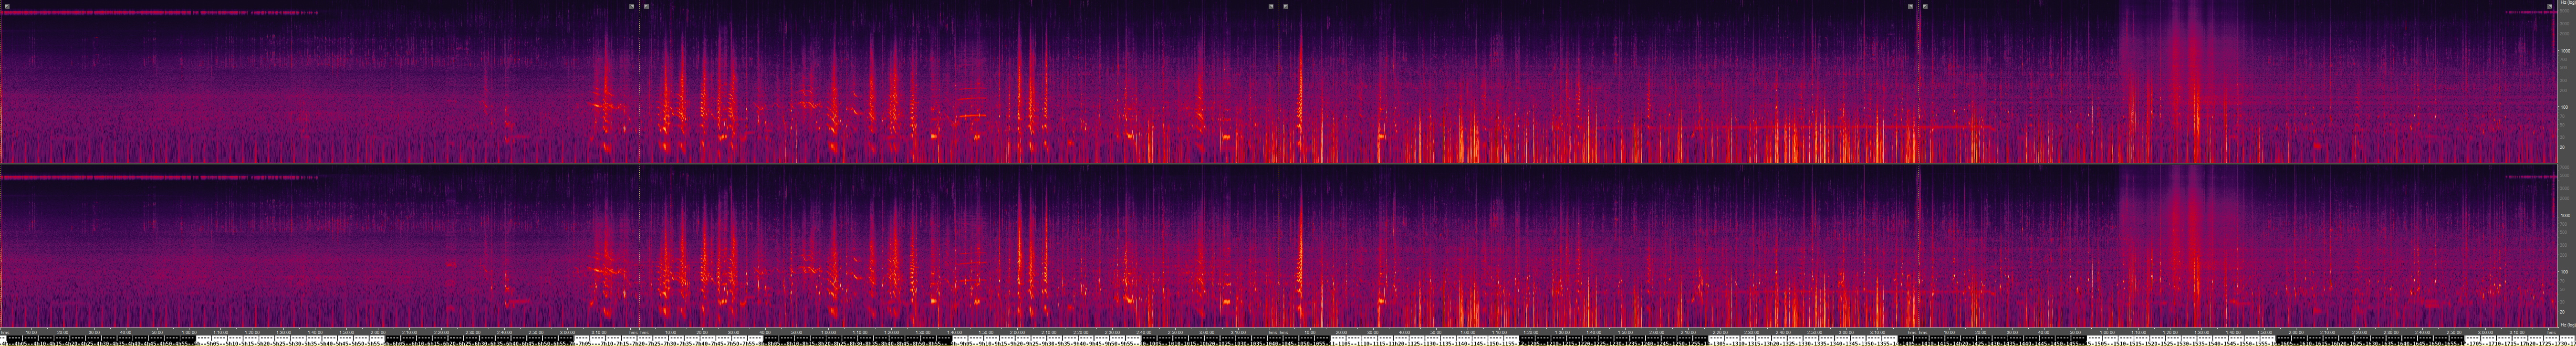Click the fade-in handle of the second clip
Screen dimensions: 2576x346
coord(647,6)
